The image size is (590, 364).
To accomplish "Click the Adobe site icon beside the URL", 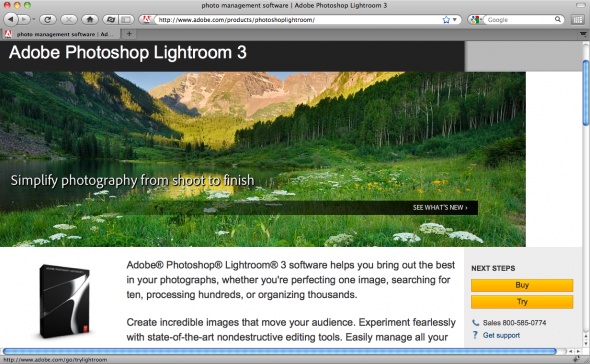I will pos(147,19).
